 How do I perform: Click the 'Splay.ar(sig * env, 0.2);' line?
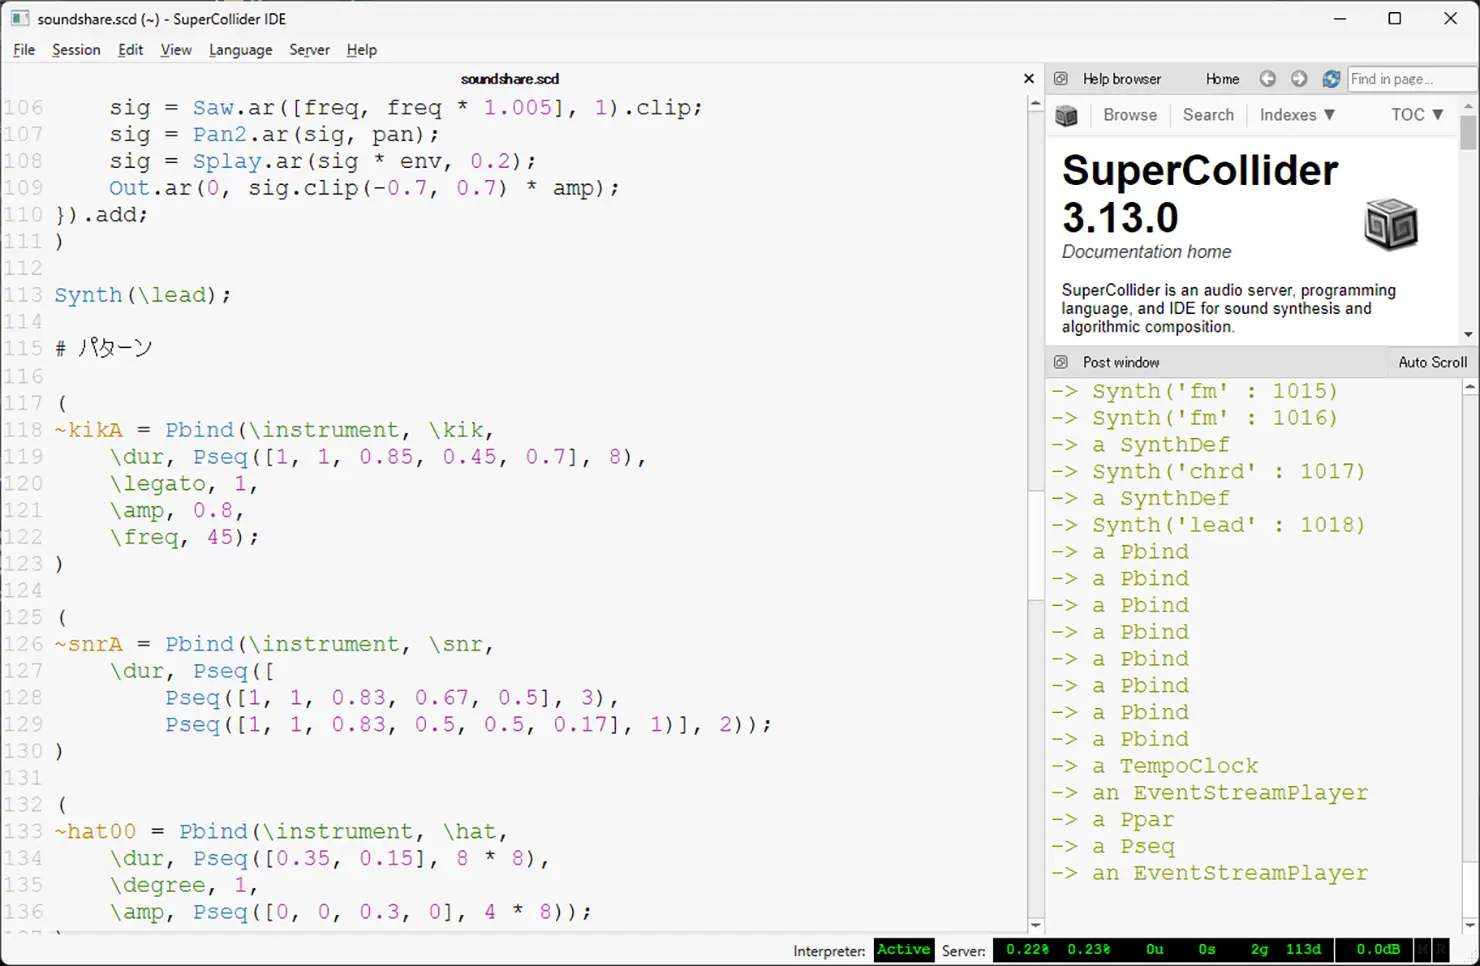pos(323,161)
